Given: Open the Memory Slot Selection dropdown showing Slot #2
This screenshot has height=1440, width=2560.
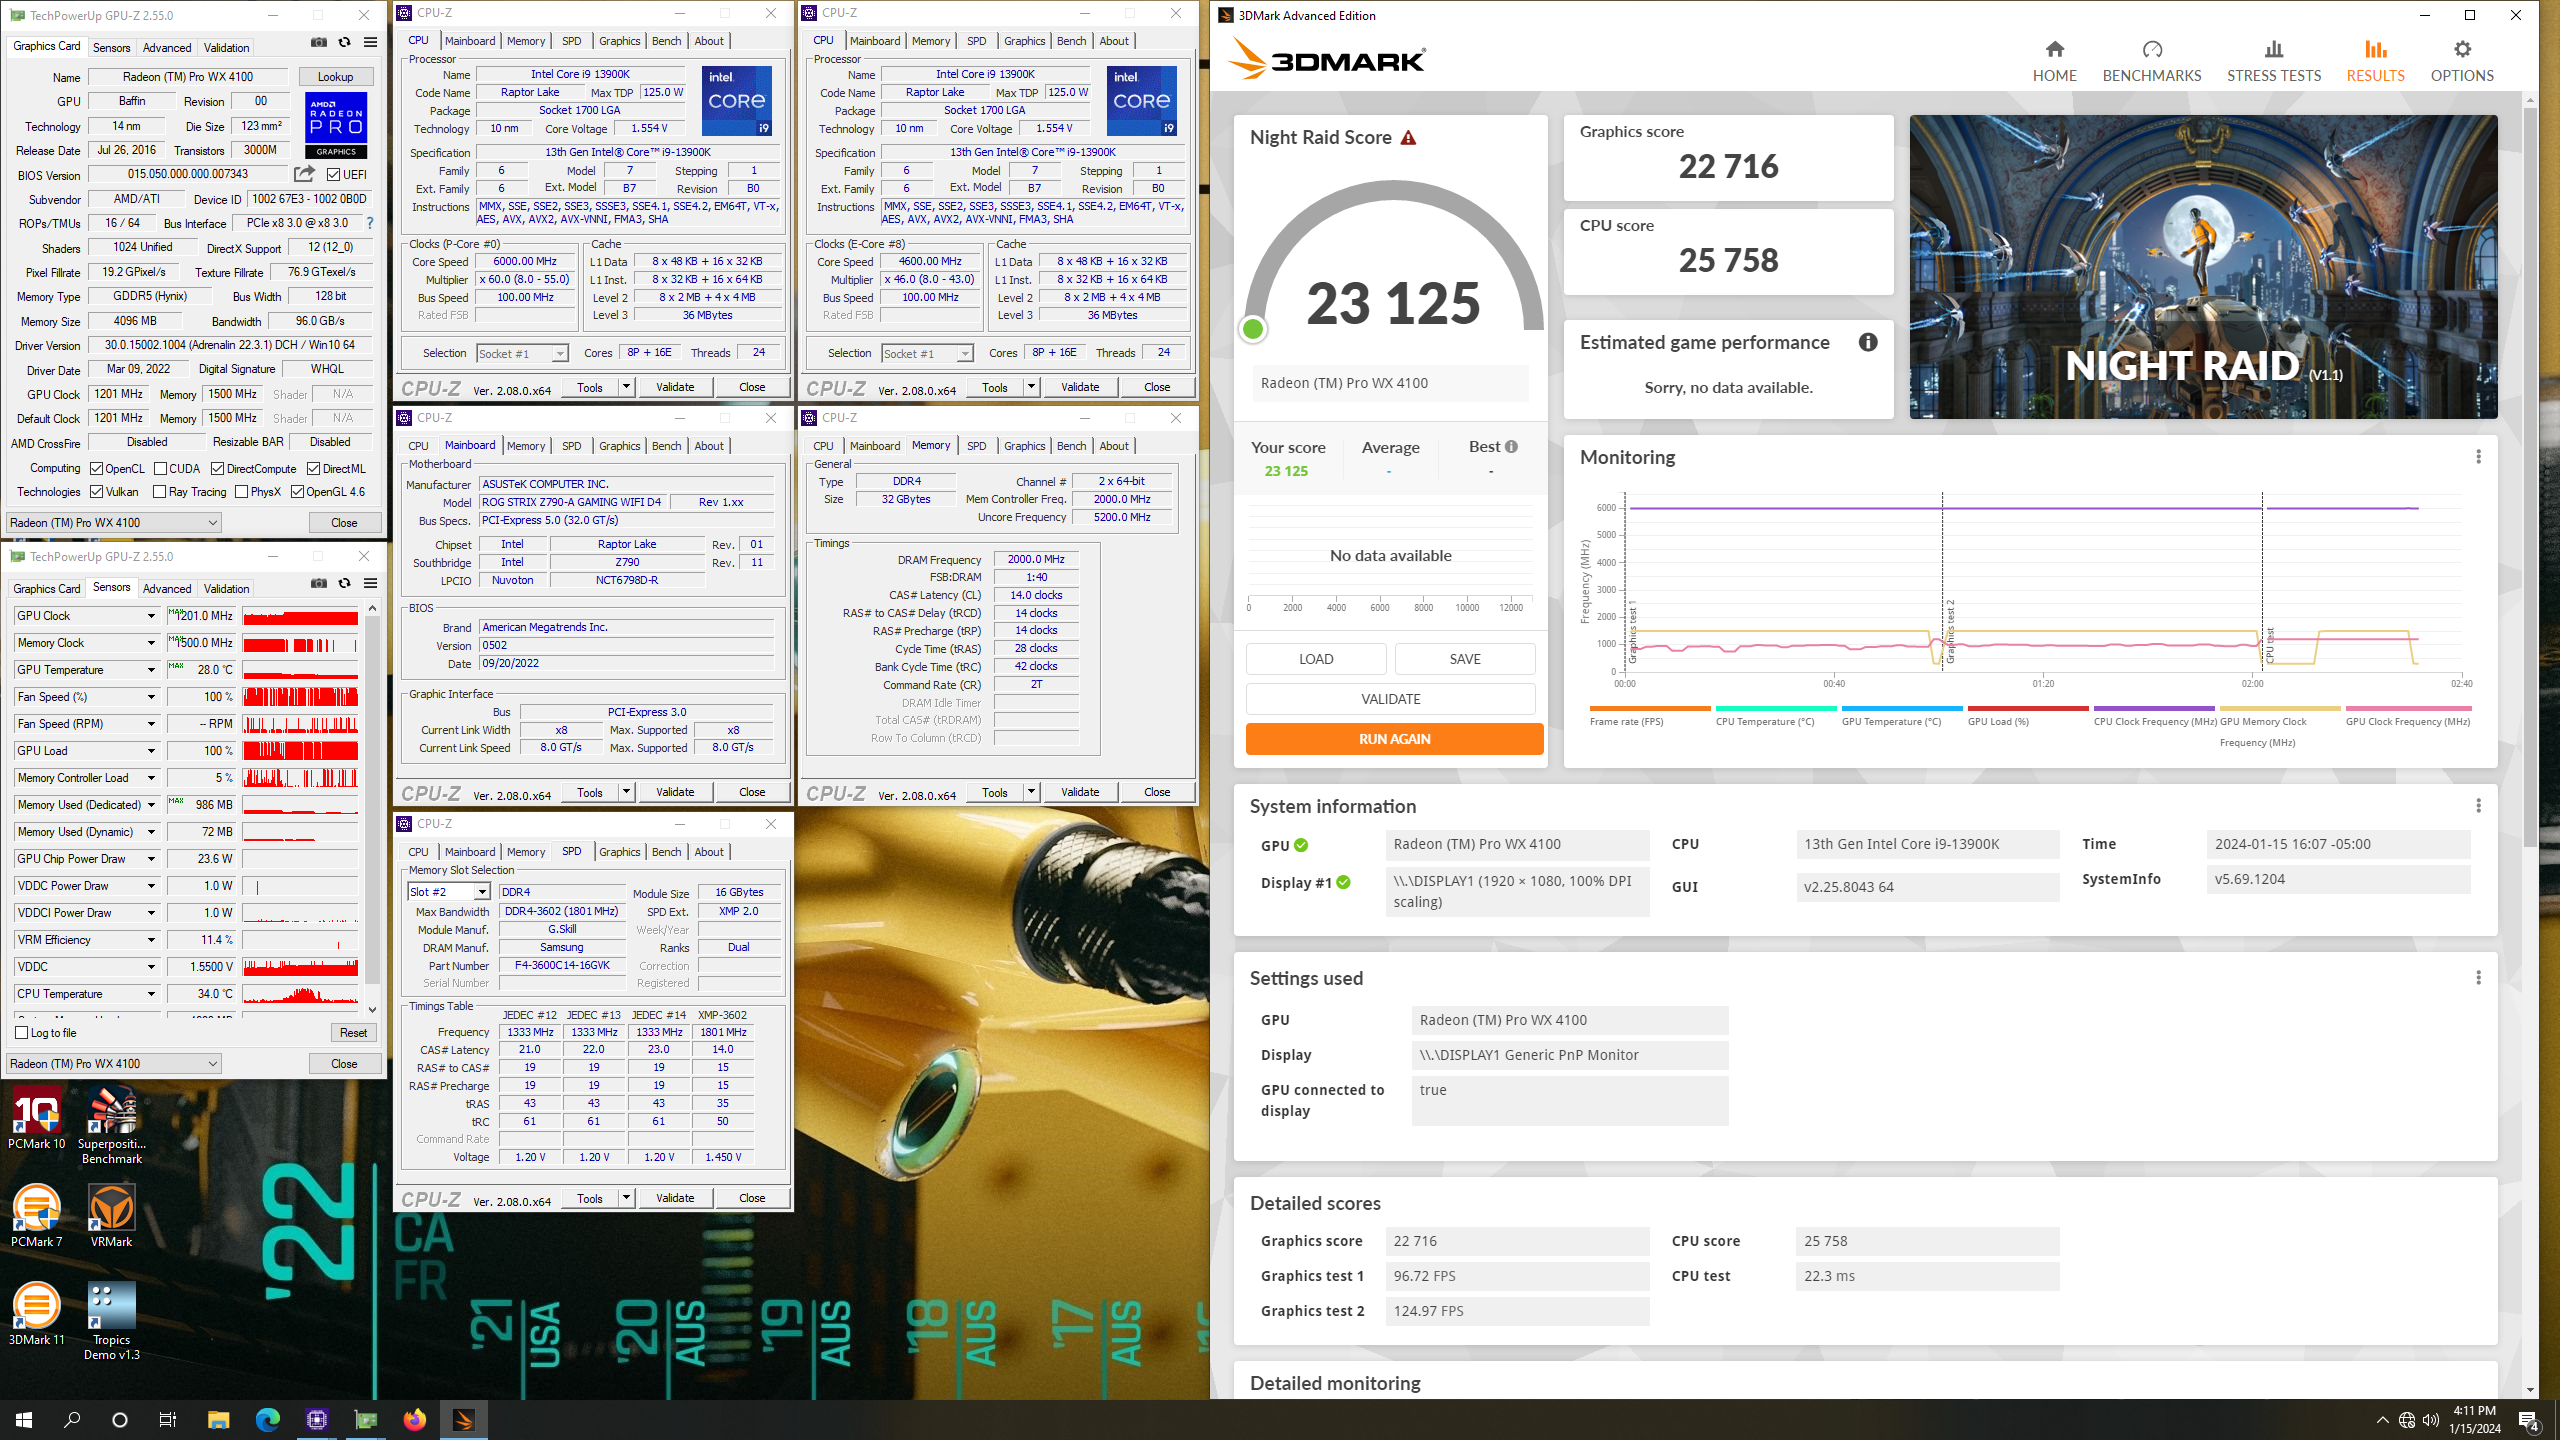Looking at the screenshot, I should (x=449, y=892).
